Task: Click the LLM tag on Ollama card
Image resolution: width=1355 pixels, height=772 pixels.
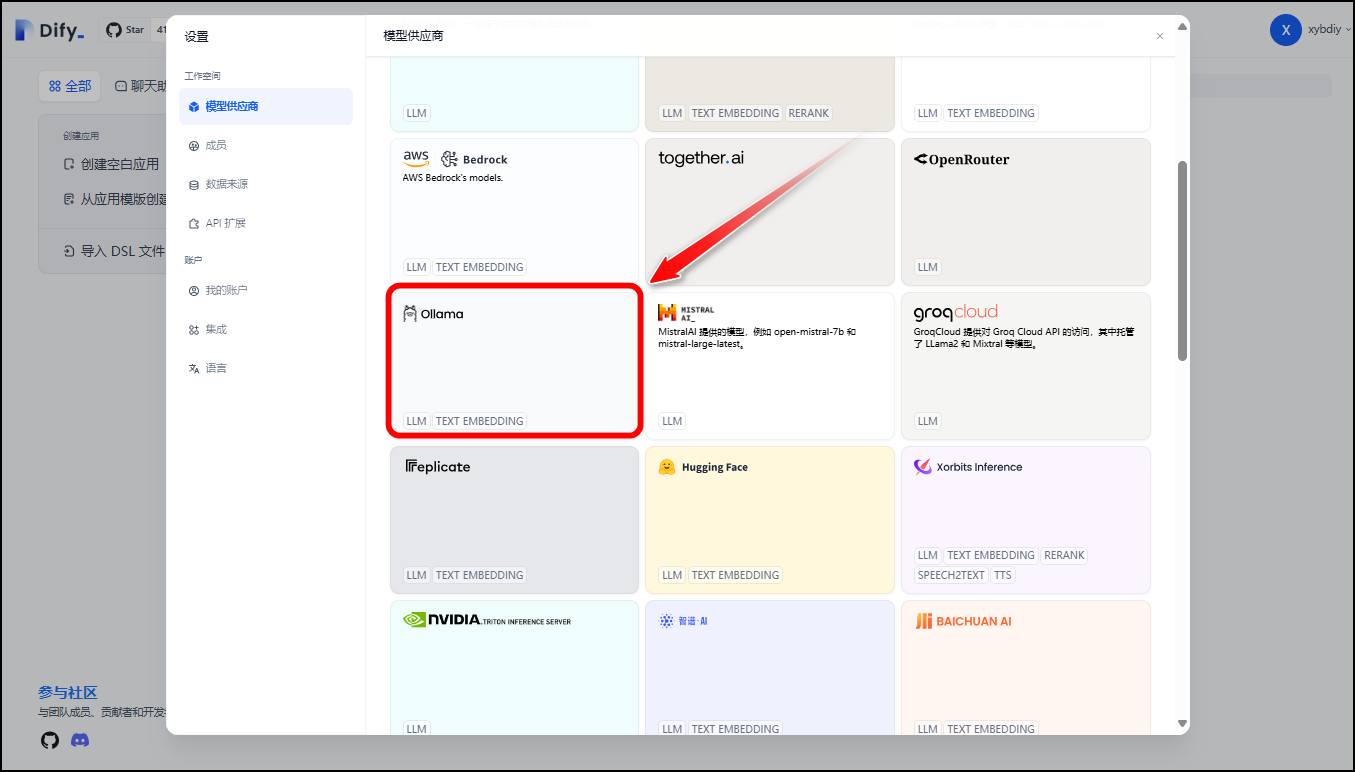Action: pos(416,421)
